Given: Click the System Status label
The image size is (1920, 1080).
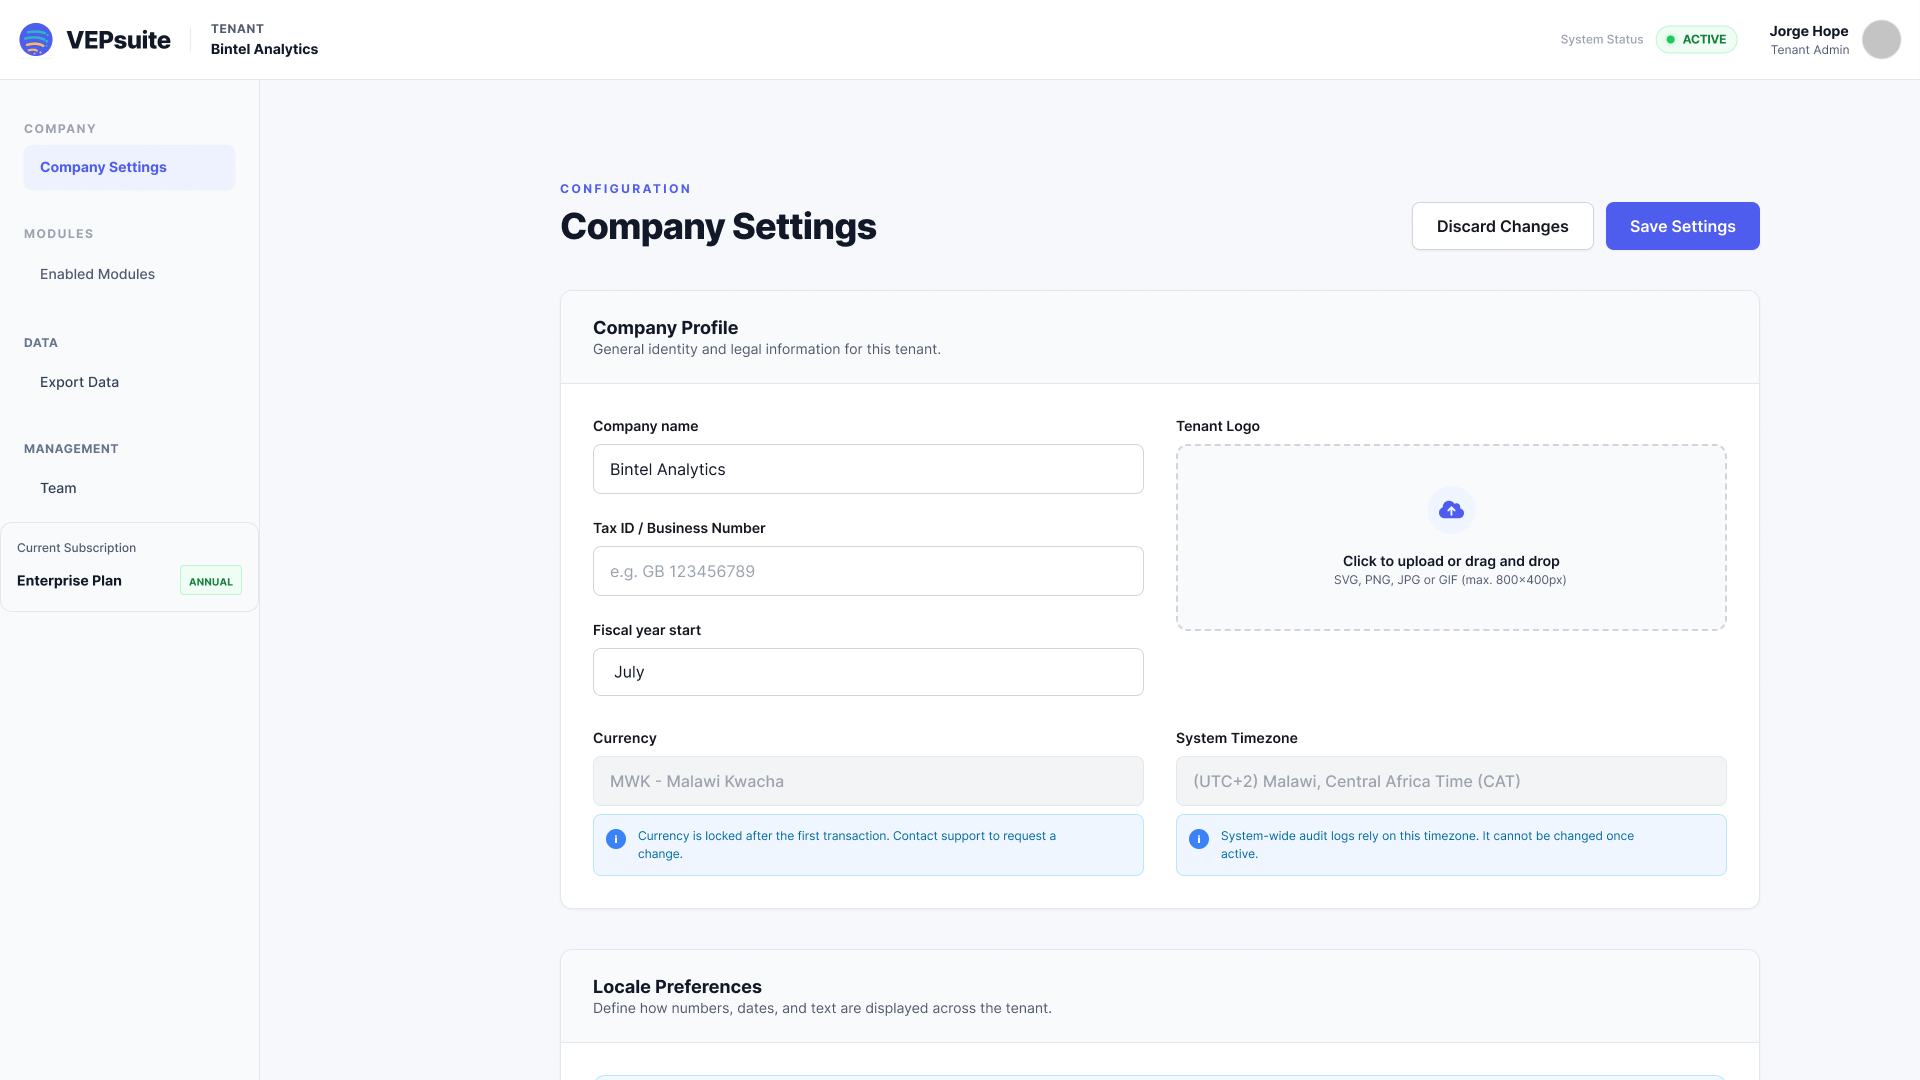Looking at the screenshot, I should [x=1601, y=40].
